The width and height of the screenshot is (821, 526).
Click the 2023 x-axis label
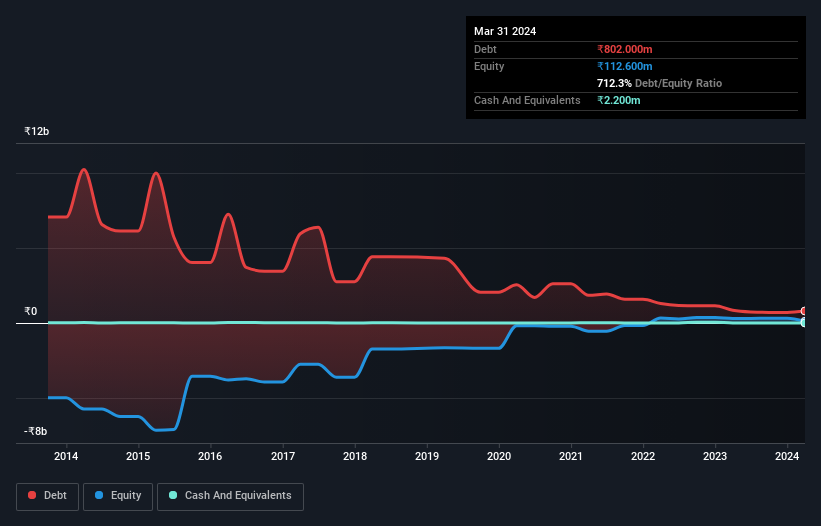[x=715, y=456]
